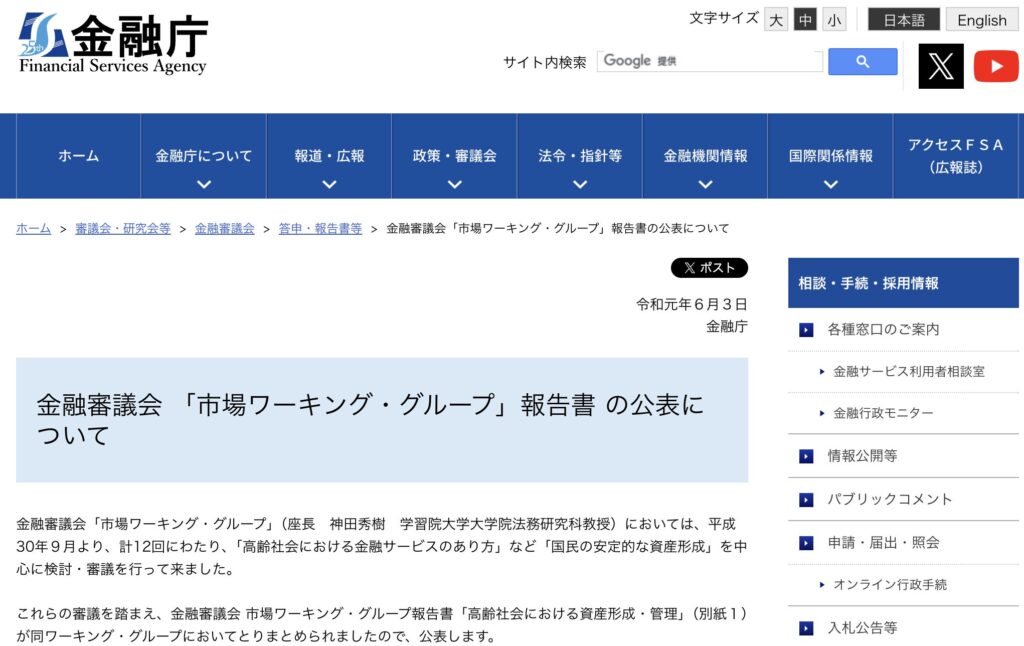Share via the X ポスト button
This screenshot has width=1024, height=646.
point(709,268)
